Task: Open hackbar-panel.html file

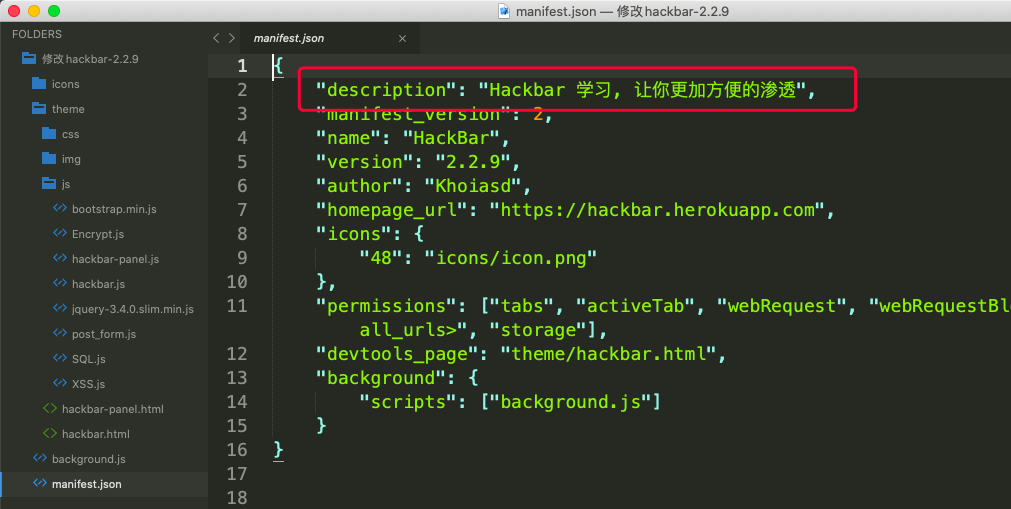Action: click(x=113, y=409)
